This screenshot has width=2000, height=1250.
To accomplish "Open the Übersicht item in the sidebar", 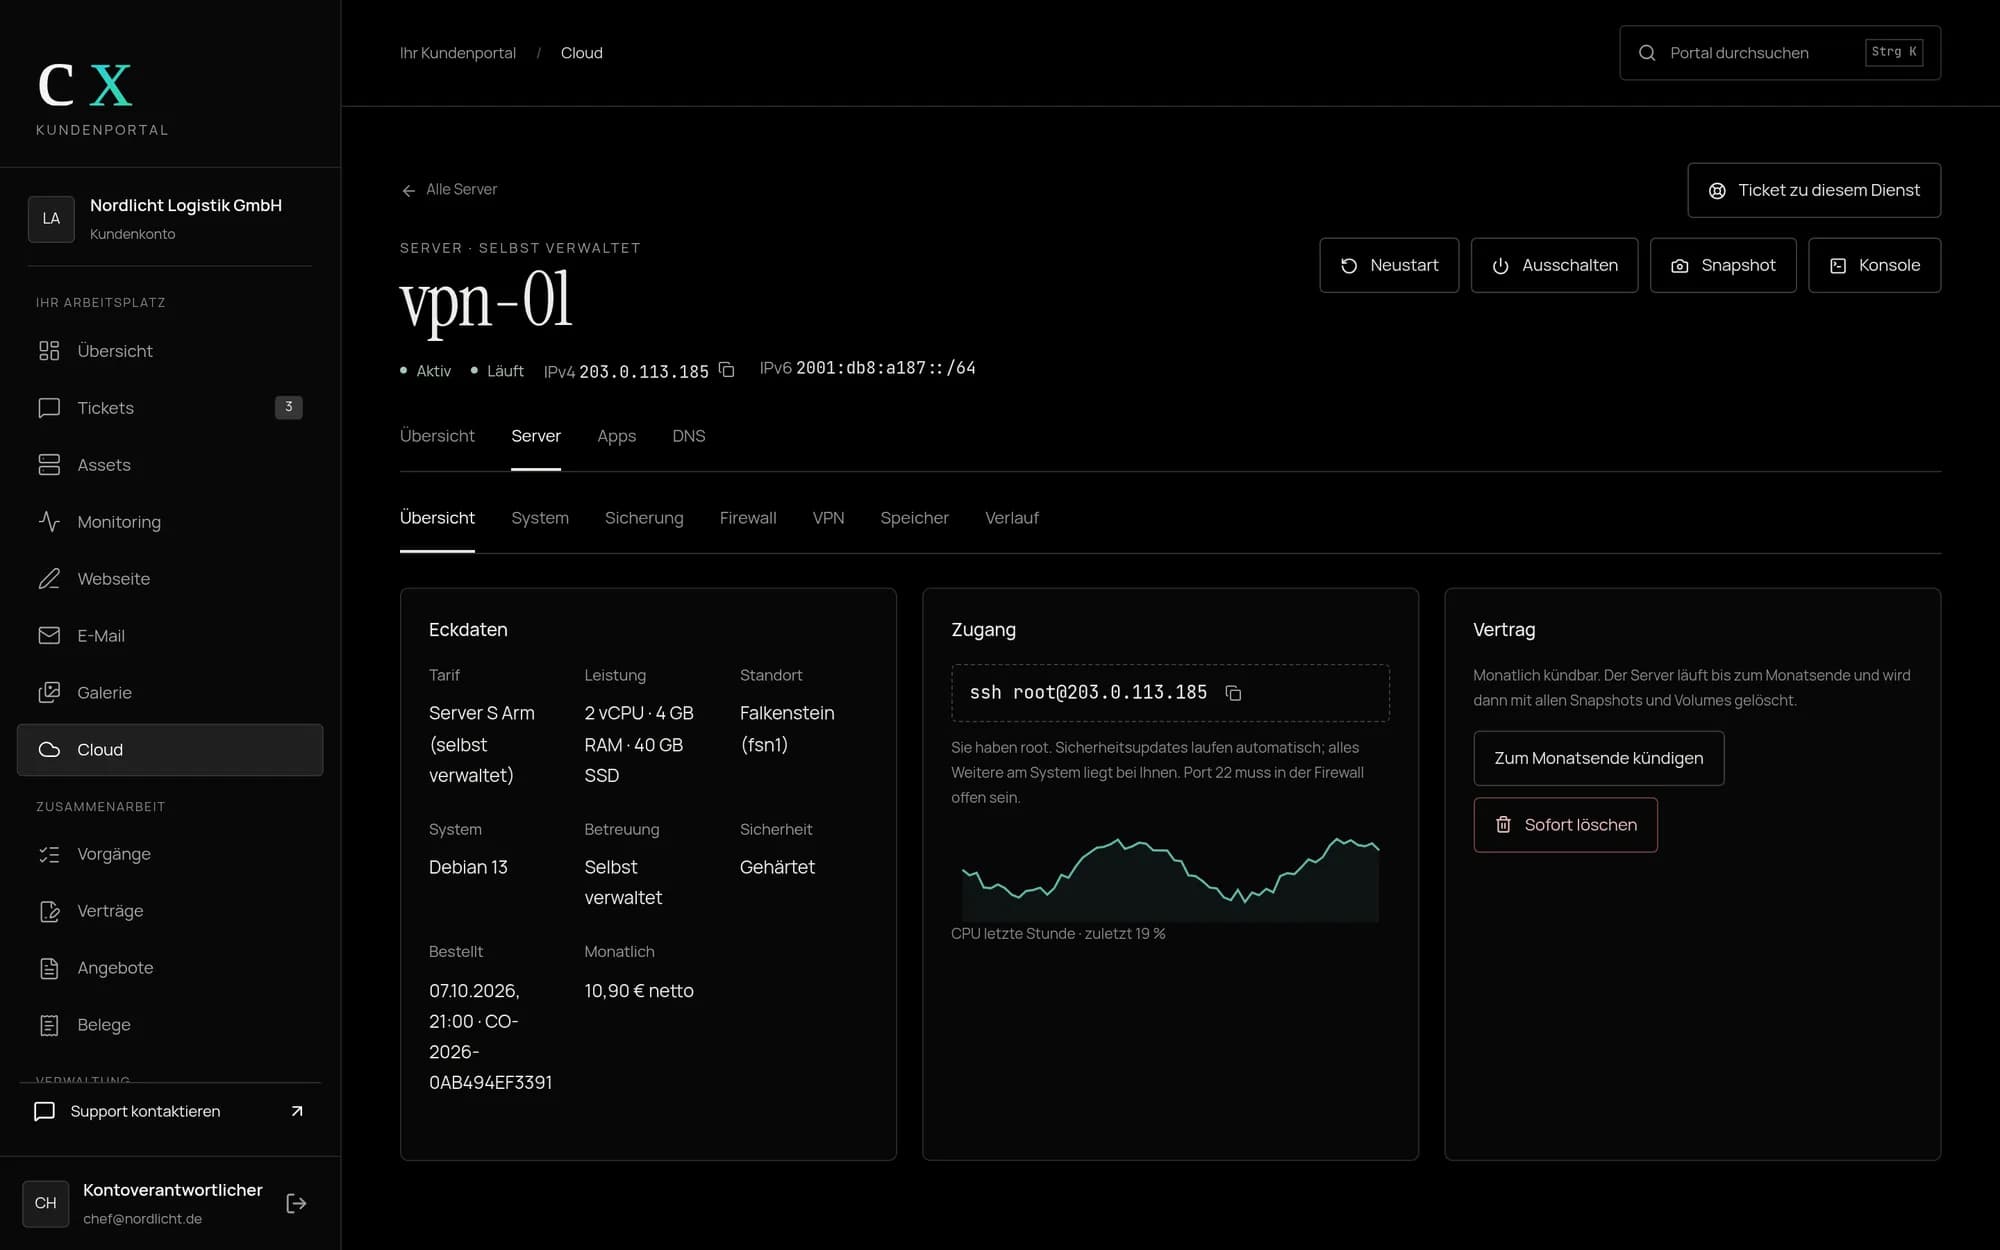I will click(170, 351).
